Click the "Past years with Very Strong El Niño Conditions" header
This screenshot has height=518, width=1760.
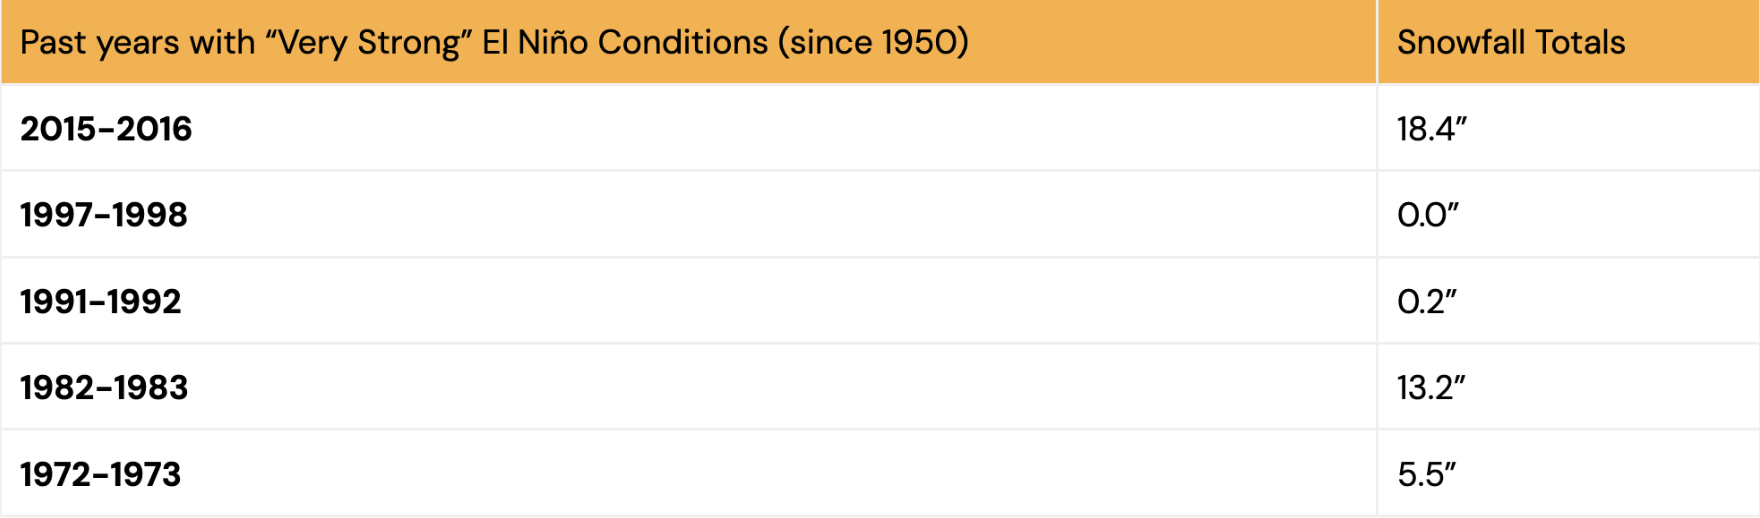494,42
